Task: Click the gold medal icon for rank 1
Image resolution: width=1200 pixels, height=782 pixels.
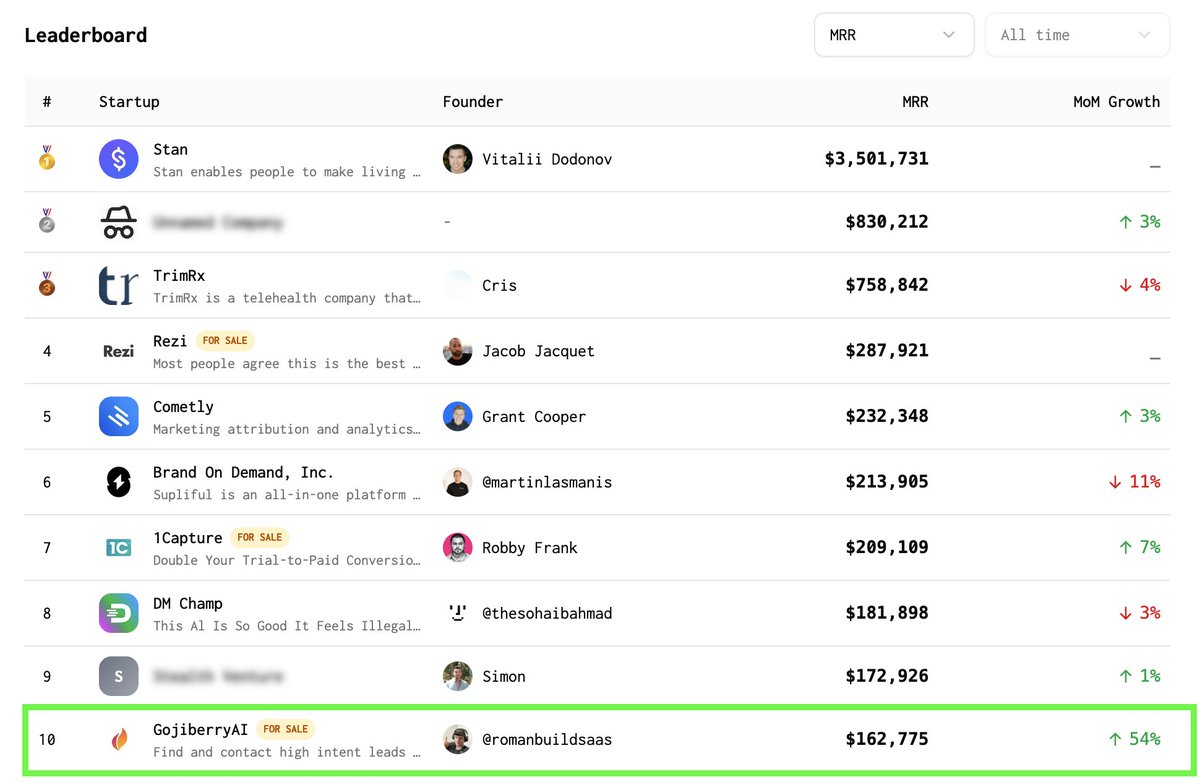Action: click(47, 158)
